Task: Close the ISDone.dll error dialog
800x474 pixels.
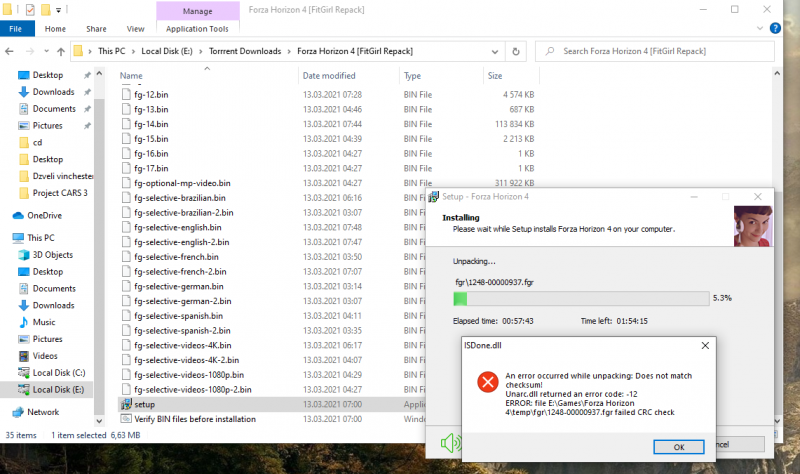Action: pyautogui.click(x=703, y=345)
